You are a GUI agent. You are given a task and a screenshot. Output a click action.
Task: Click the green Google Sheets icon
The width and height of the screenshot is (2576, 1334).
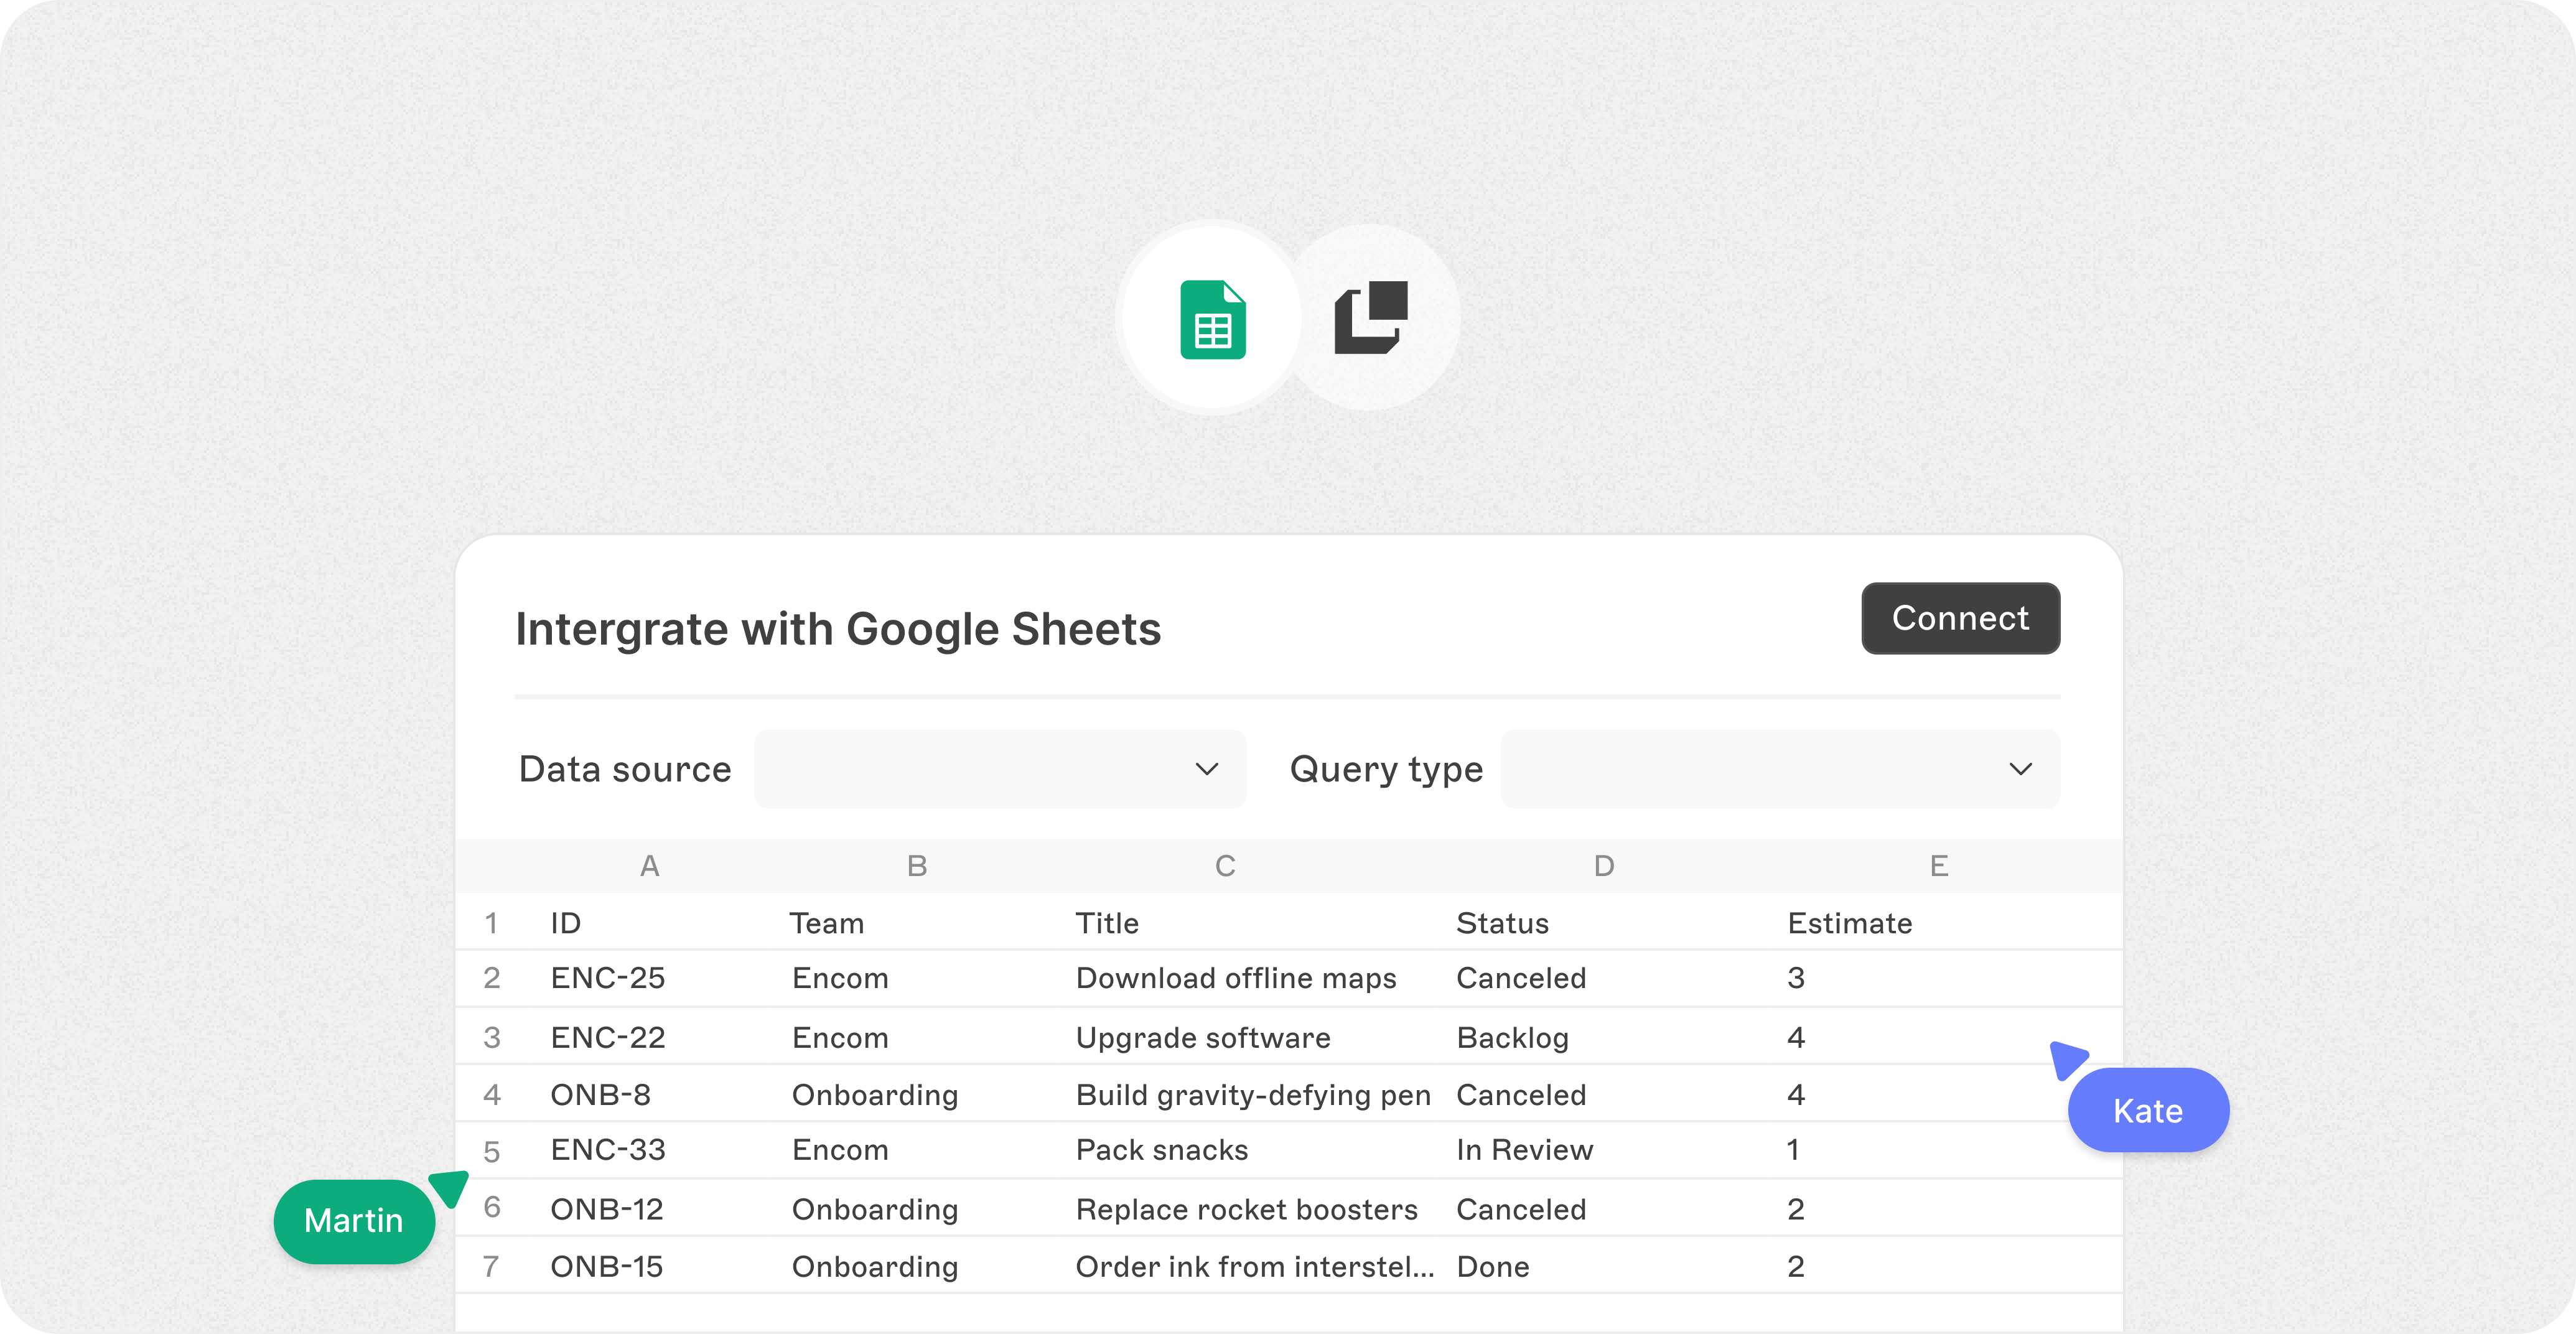(x=1212, y=319)
